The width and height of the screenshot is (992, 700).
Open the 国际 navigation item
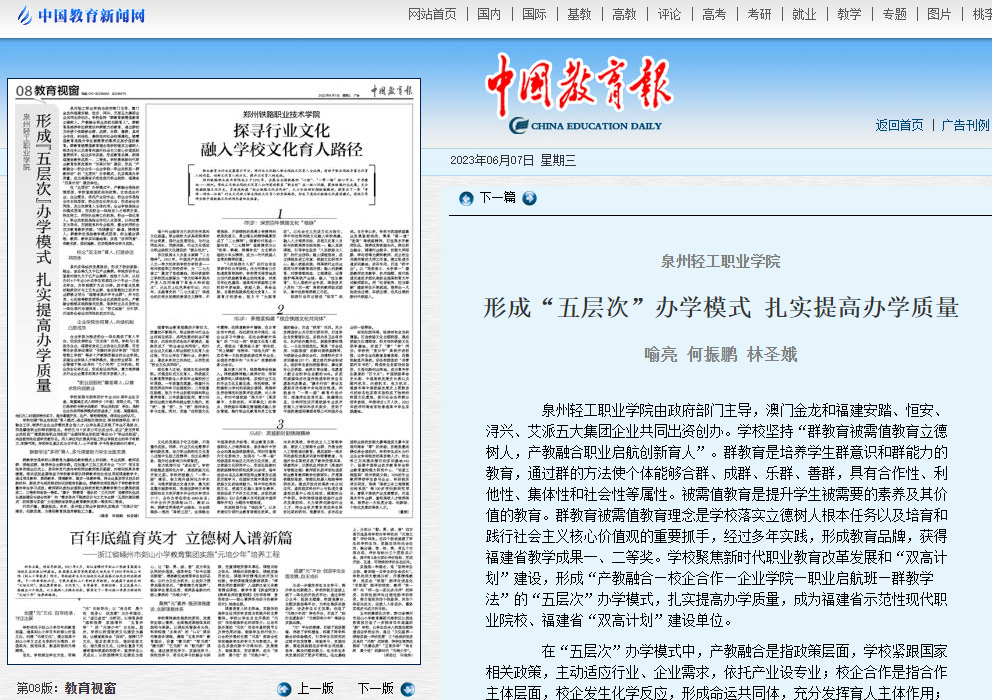coord(534,14)
